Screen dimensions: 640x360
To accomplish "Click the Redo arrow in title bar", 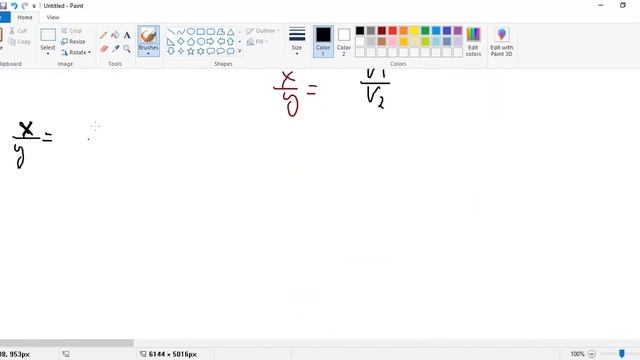I will click(x=25, y=6).
